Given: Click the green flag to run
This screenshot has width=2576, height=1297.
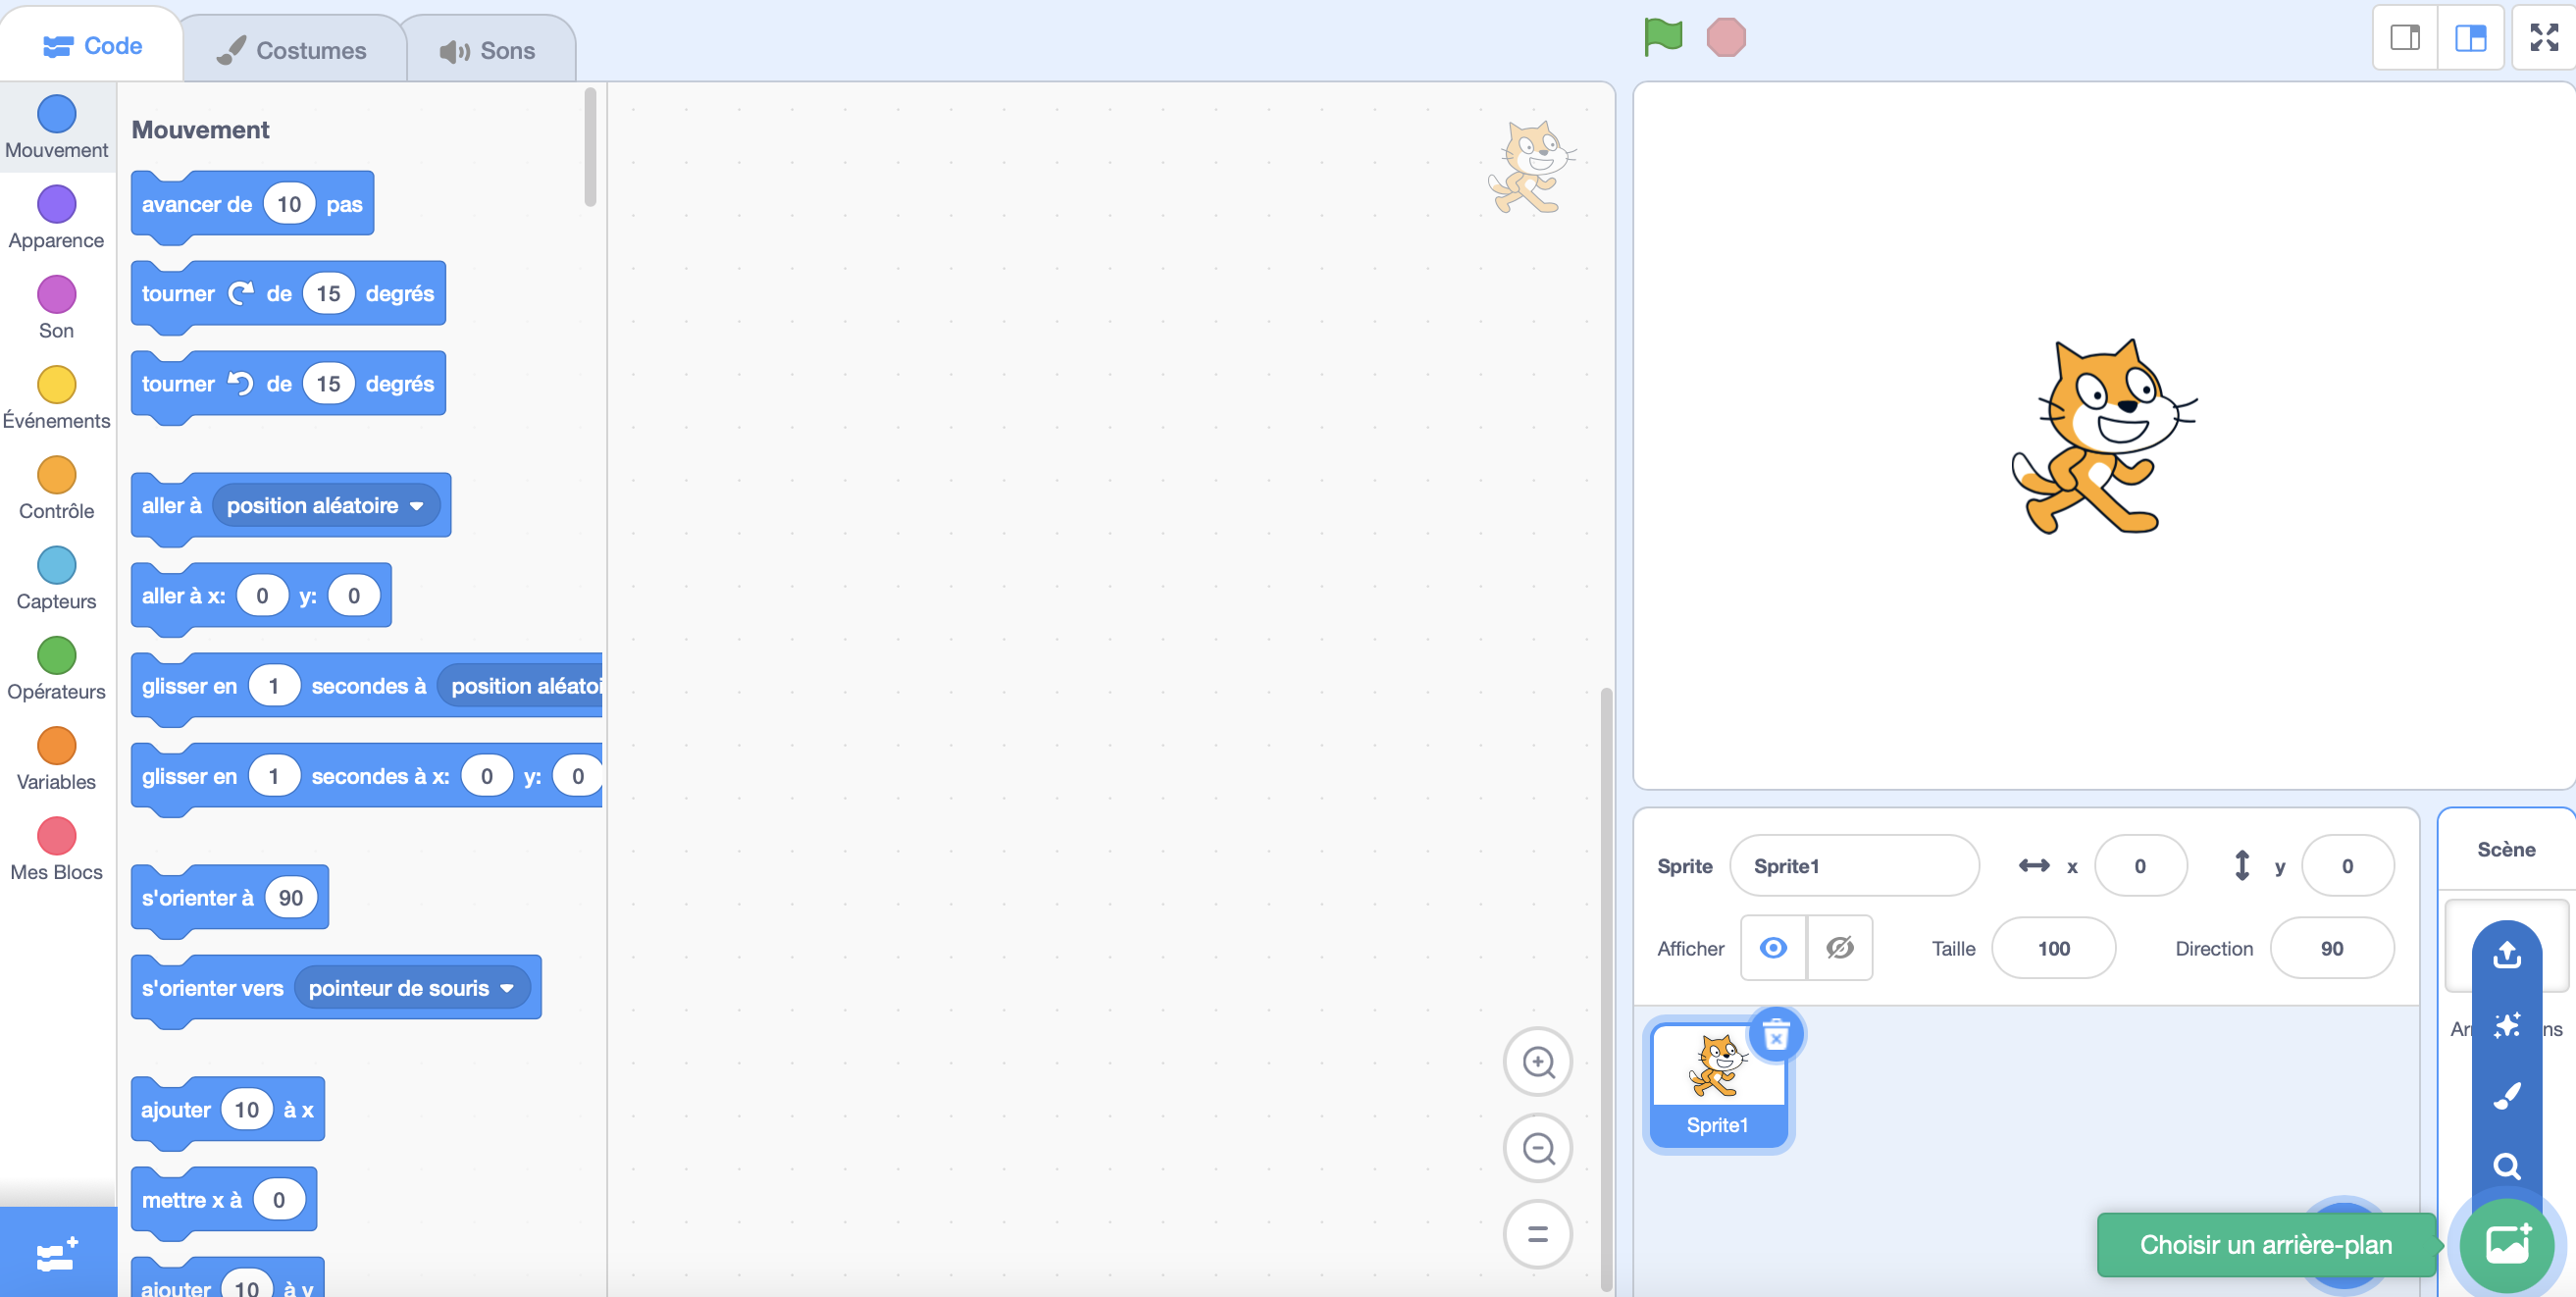Looking at the screenshot, I should [x=1663, y=38].
